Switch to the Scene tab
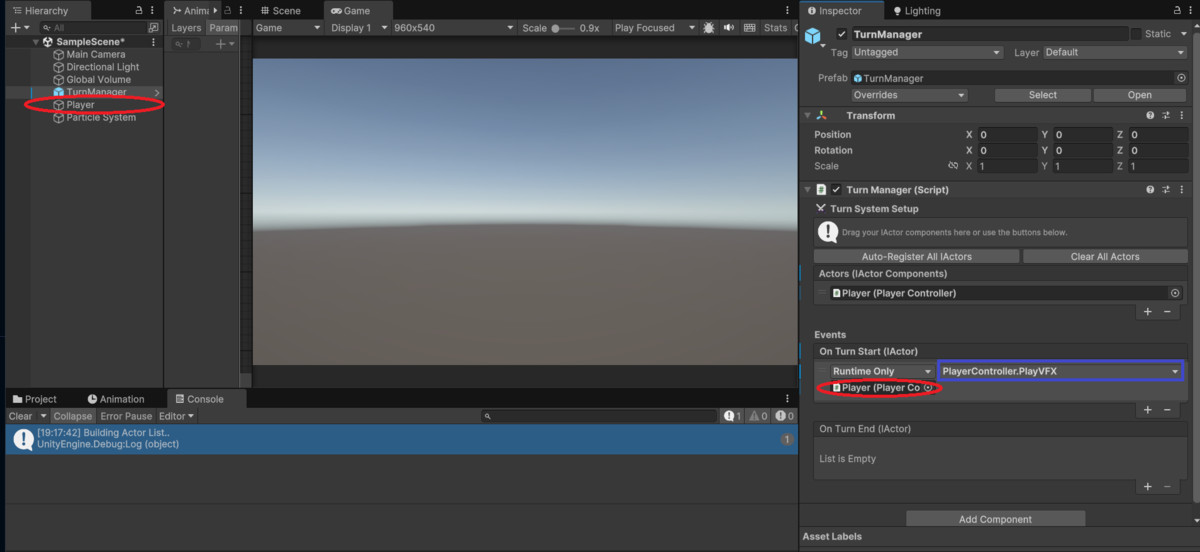Screen dimensions: 1200x552 tap(279, 10)
